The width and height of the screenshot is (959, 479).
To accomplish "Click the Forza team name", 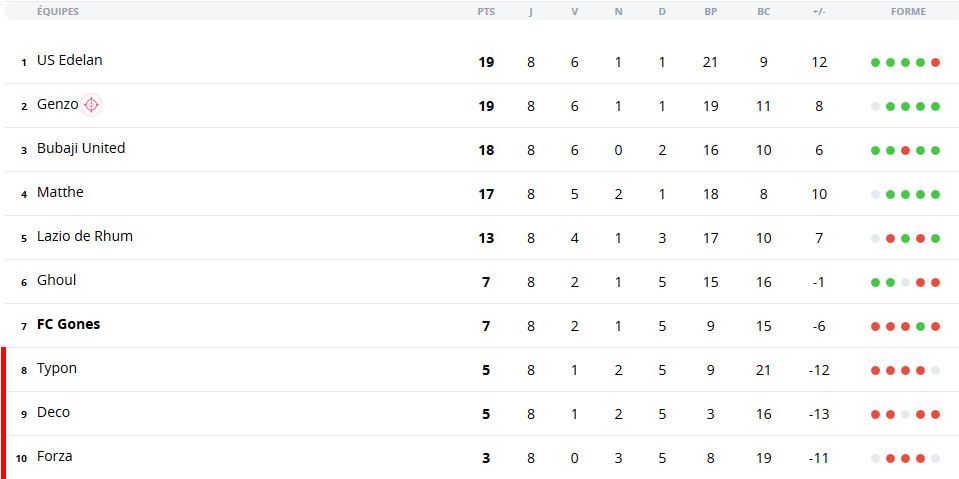I will click(x=54, y=456).
